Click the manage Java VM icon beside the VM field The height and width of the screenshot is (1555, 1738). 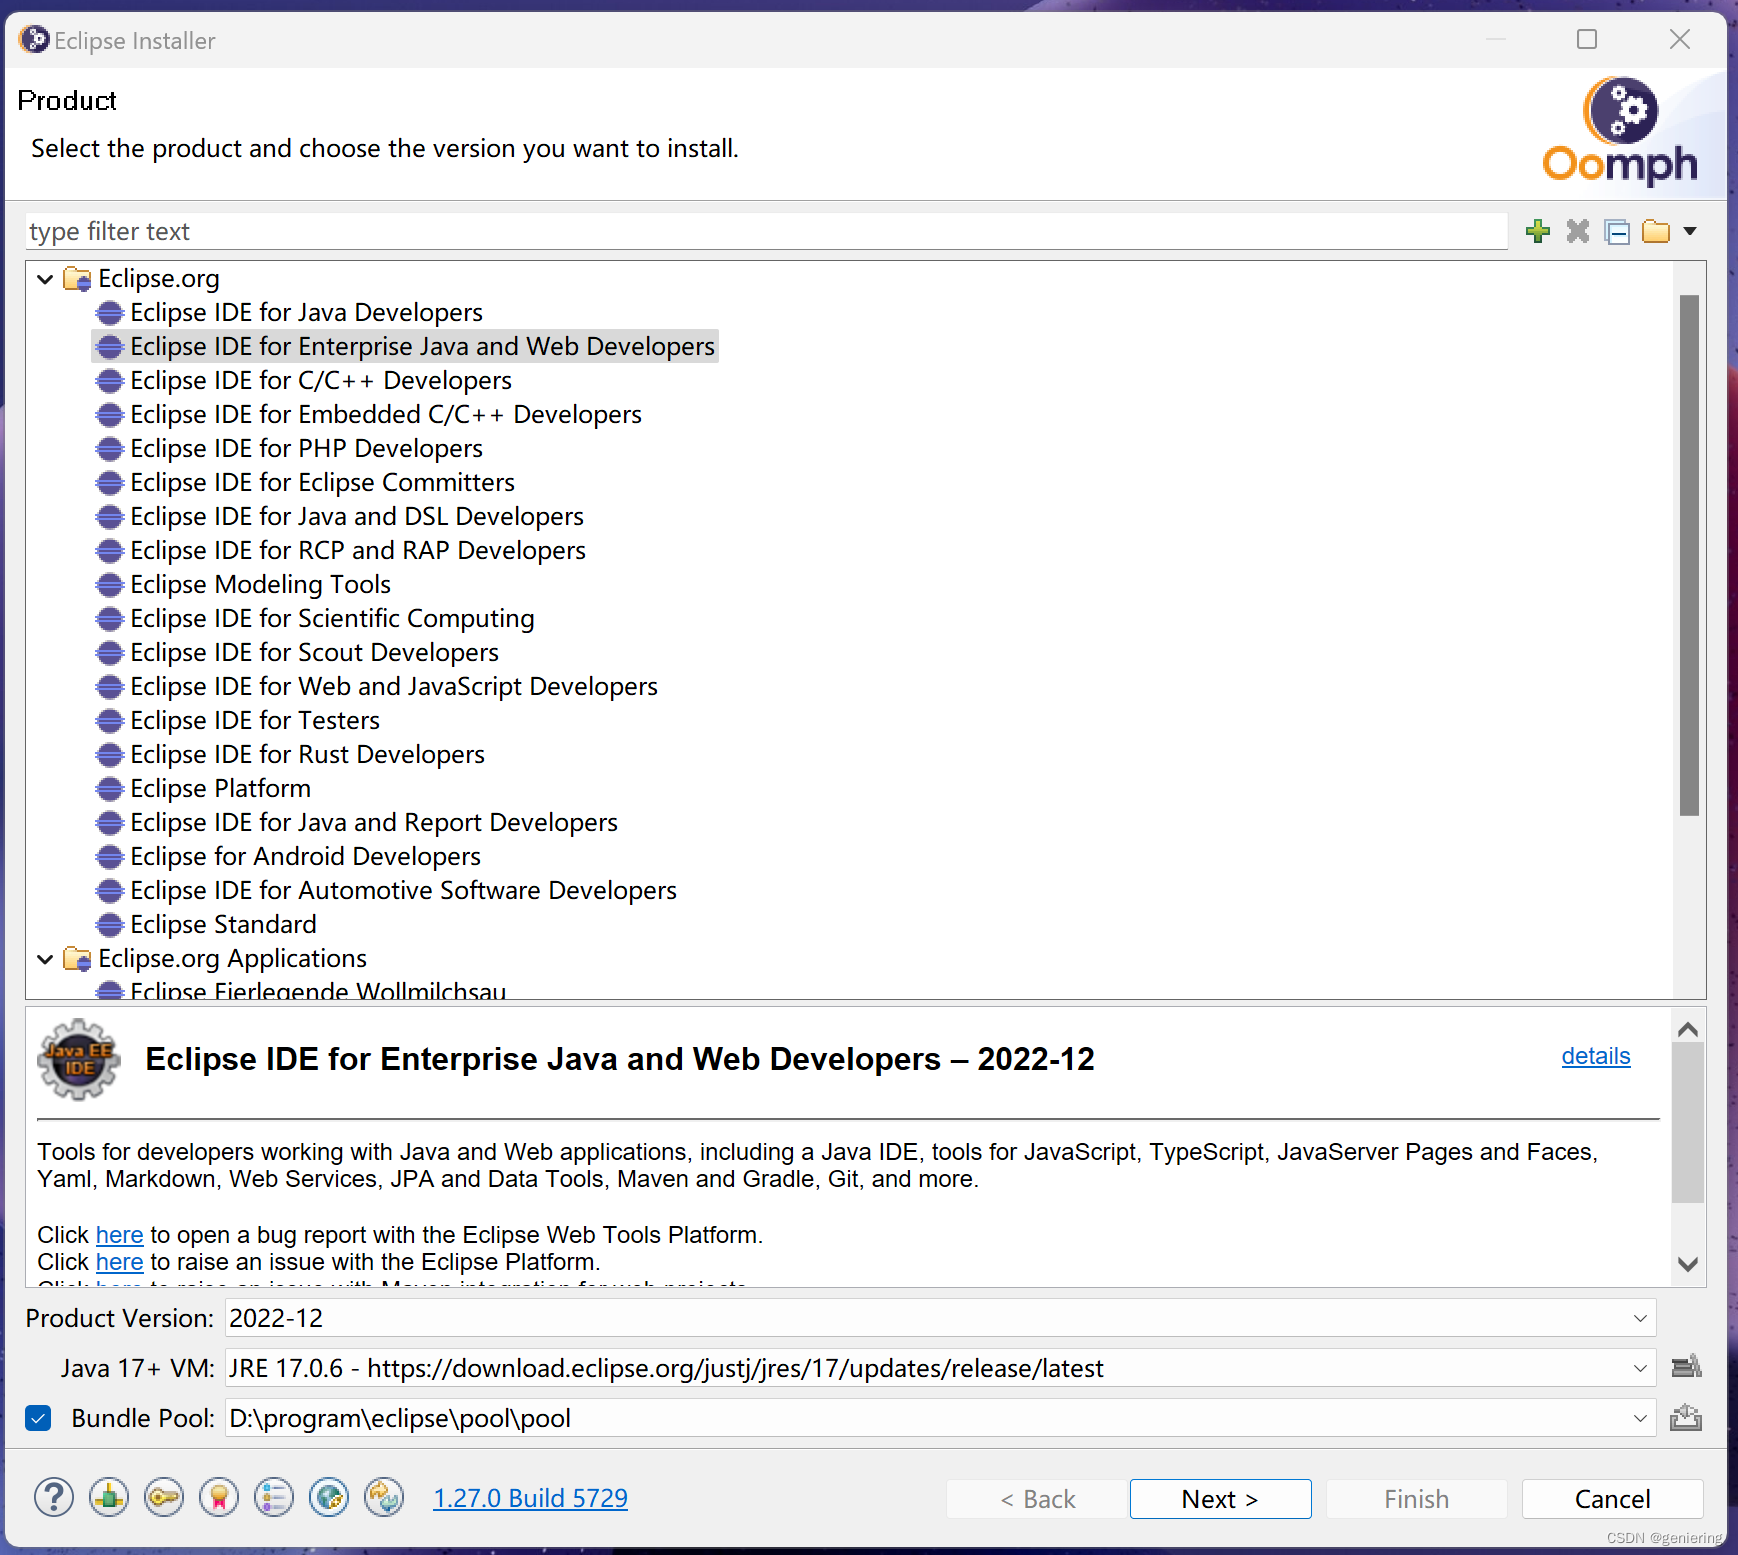[1686, 1367]
